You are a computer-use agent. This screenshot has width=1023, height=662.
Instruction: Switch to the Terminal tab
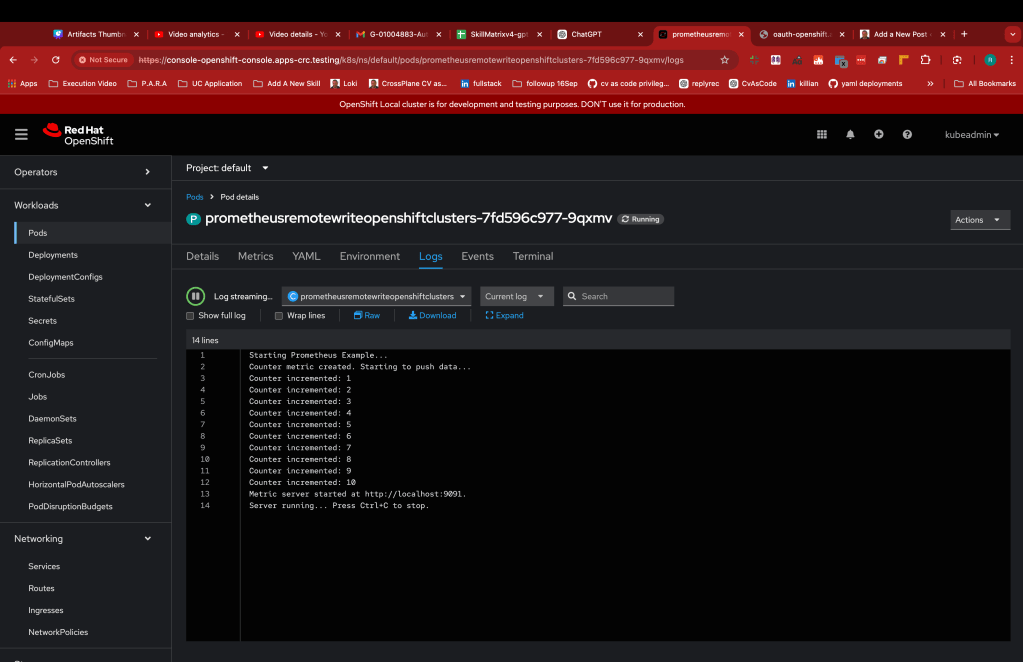coord(532,256)
